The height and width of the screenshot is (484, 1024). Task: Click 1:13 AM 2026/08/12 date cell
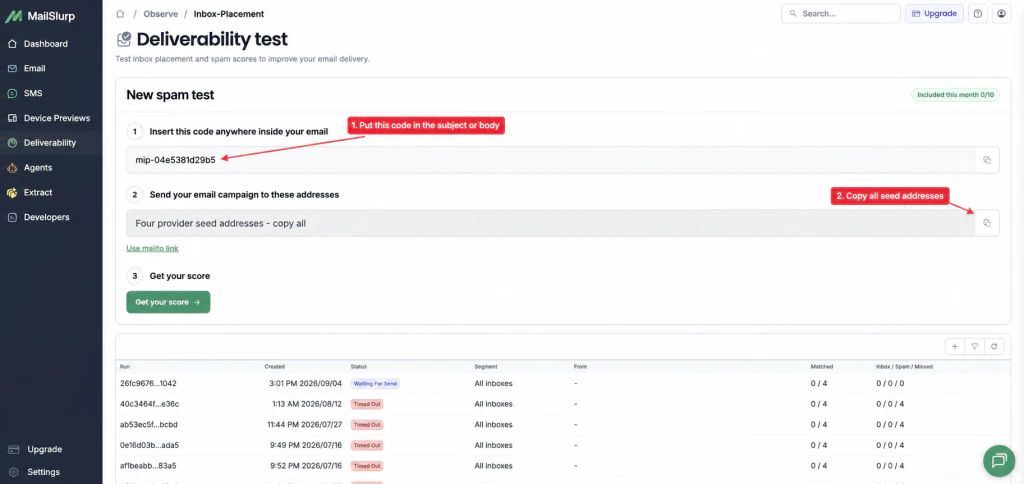tap(307, 404)
